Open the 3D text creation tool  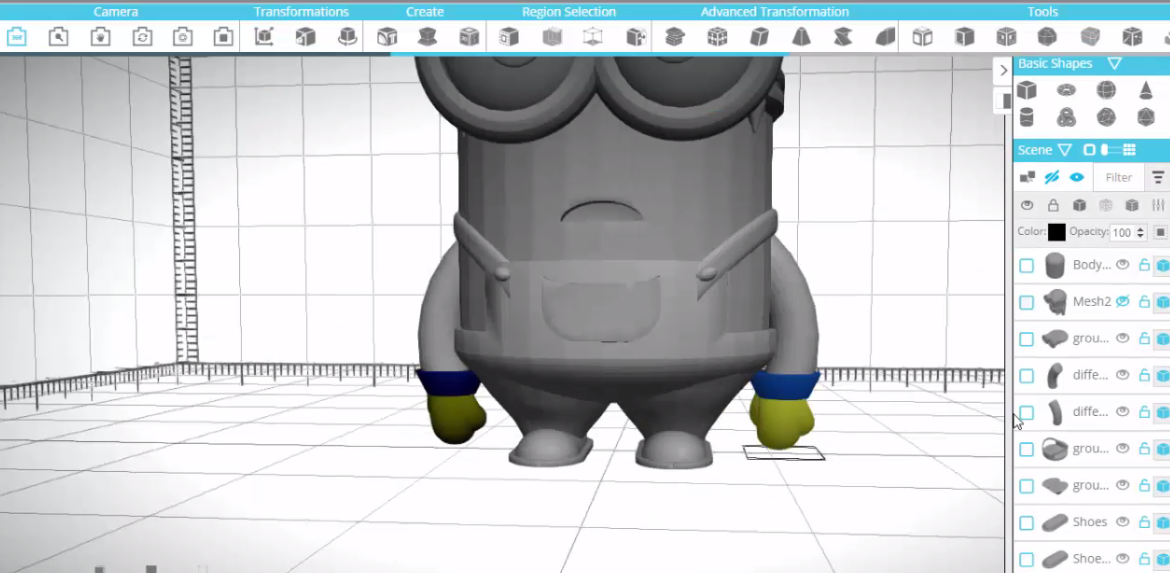pyautogui.click(x=387, y=37)
